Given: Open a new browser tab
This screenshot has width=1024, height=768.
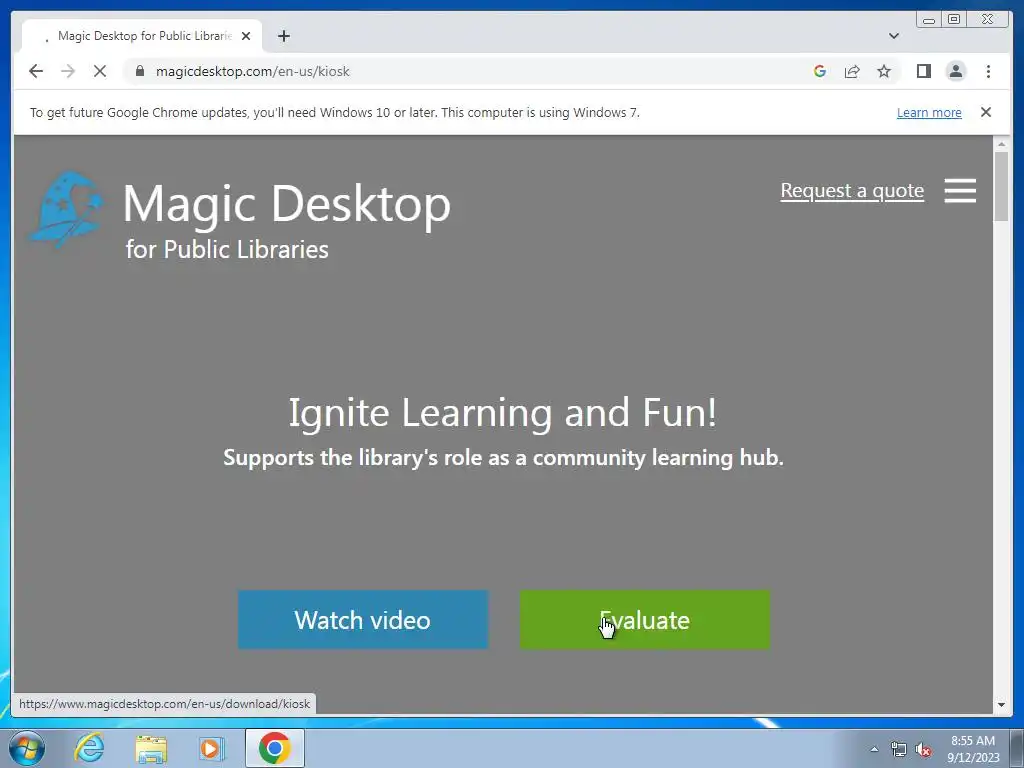Looking at the screenshot, I should (x=283, y=36).
